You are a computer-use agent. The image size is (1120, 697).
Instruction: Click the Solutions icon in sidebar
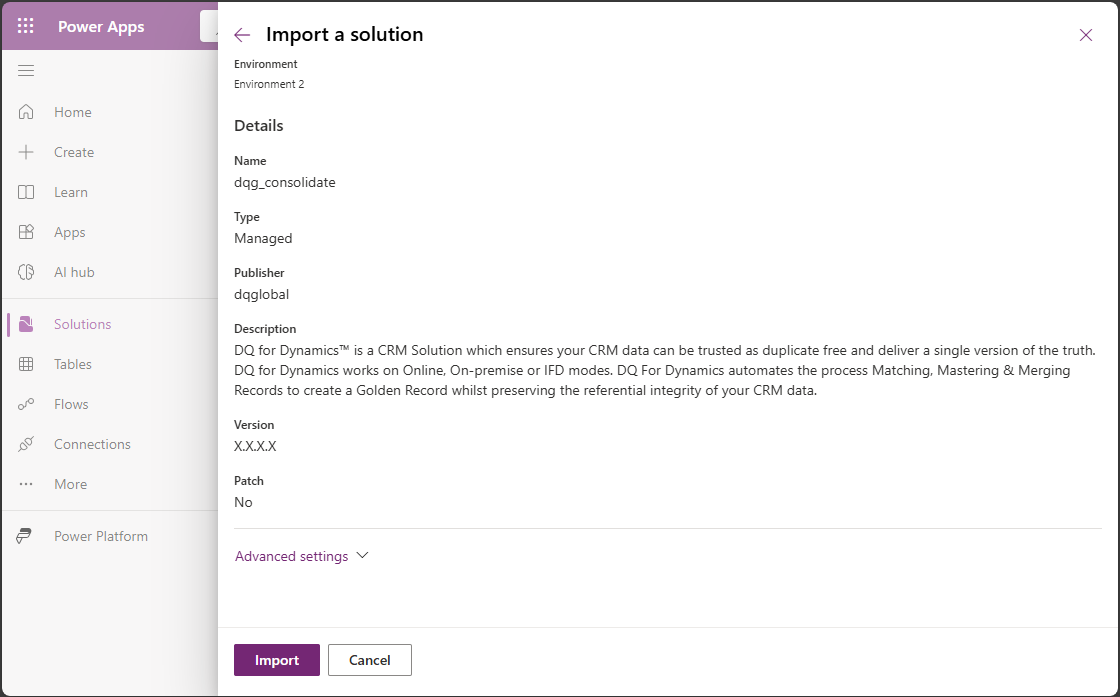26,324
